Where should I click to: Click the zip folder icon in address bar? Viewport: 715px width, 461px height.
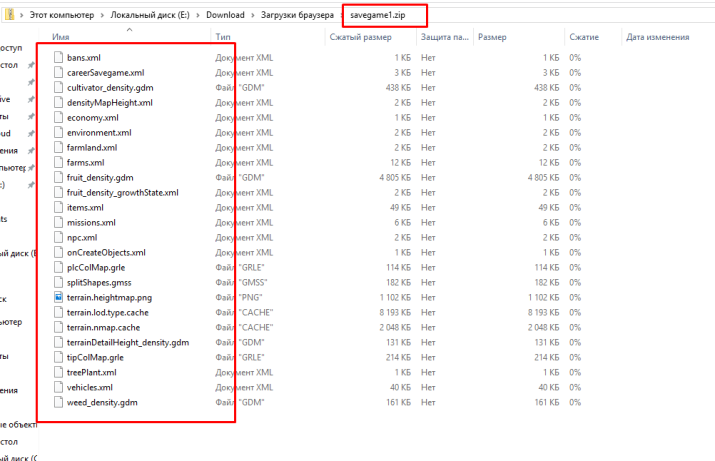coord(10,15)
